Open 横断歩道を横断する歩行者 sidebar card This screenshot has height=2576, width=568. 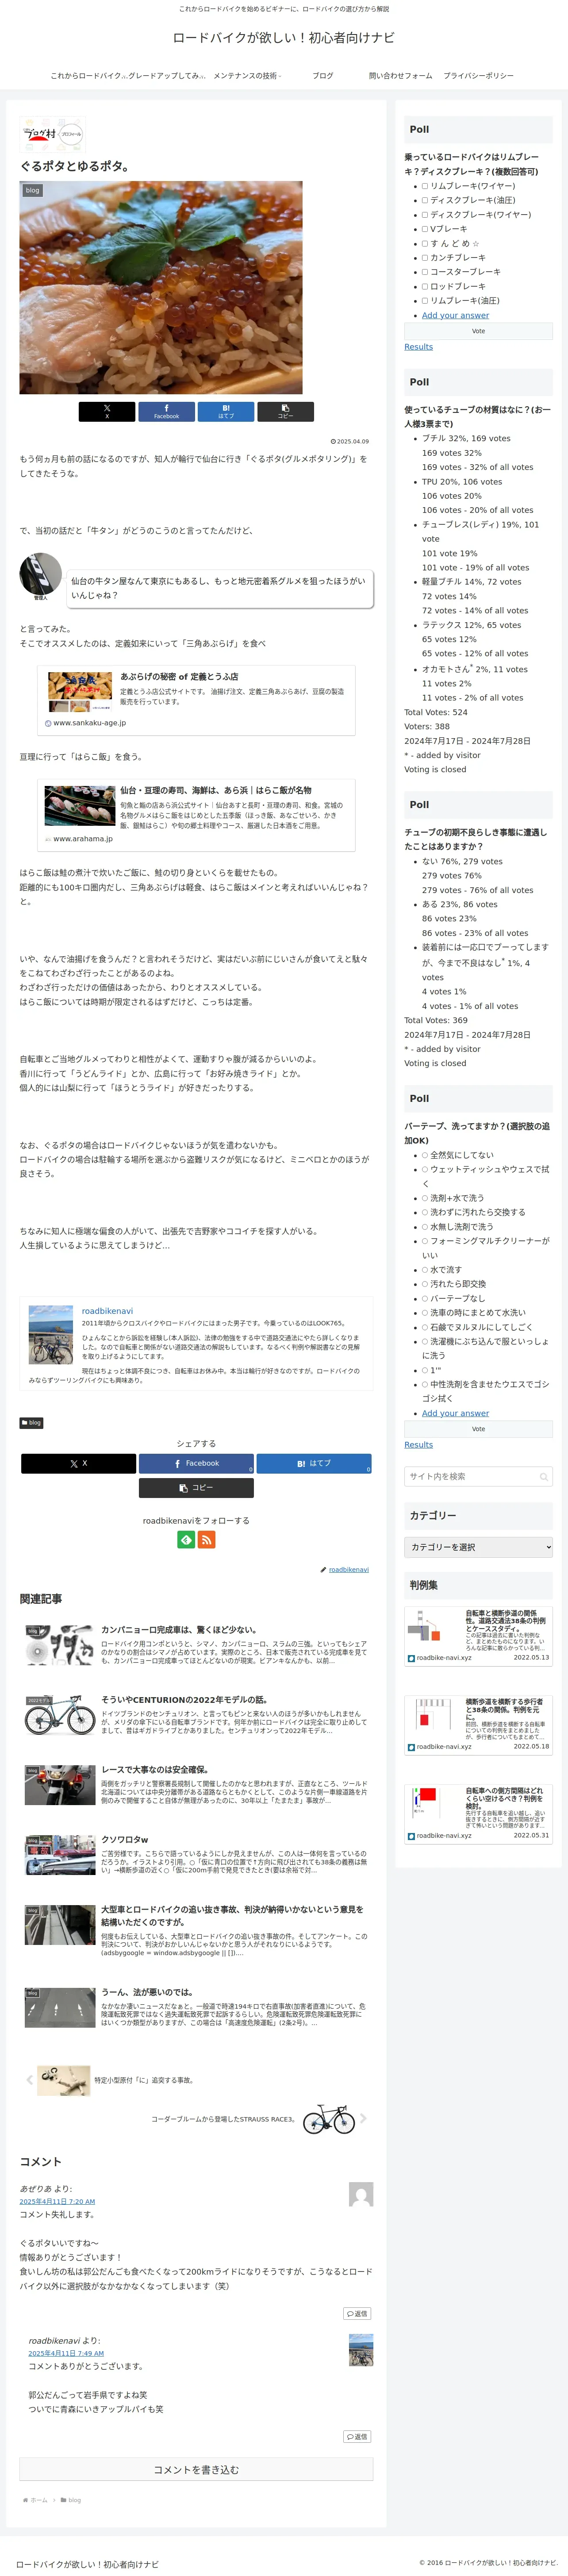coord(478,1725)
